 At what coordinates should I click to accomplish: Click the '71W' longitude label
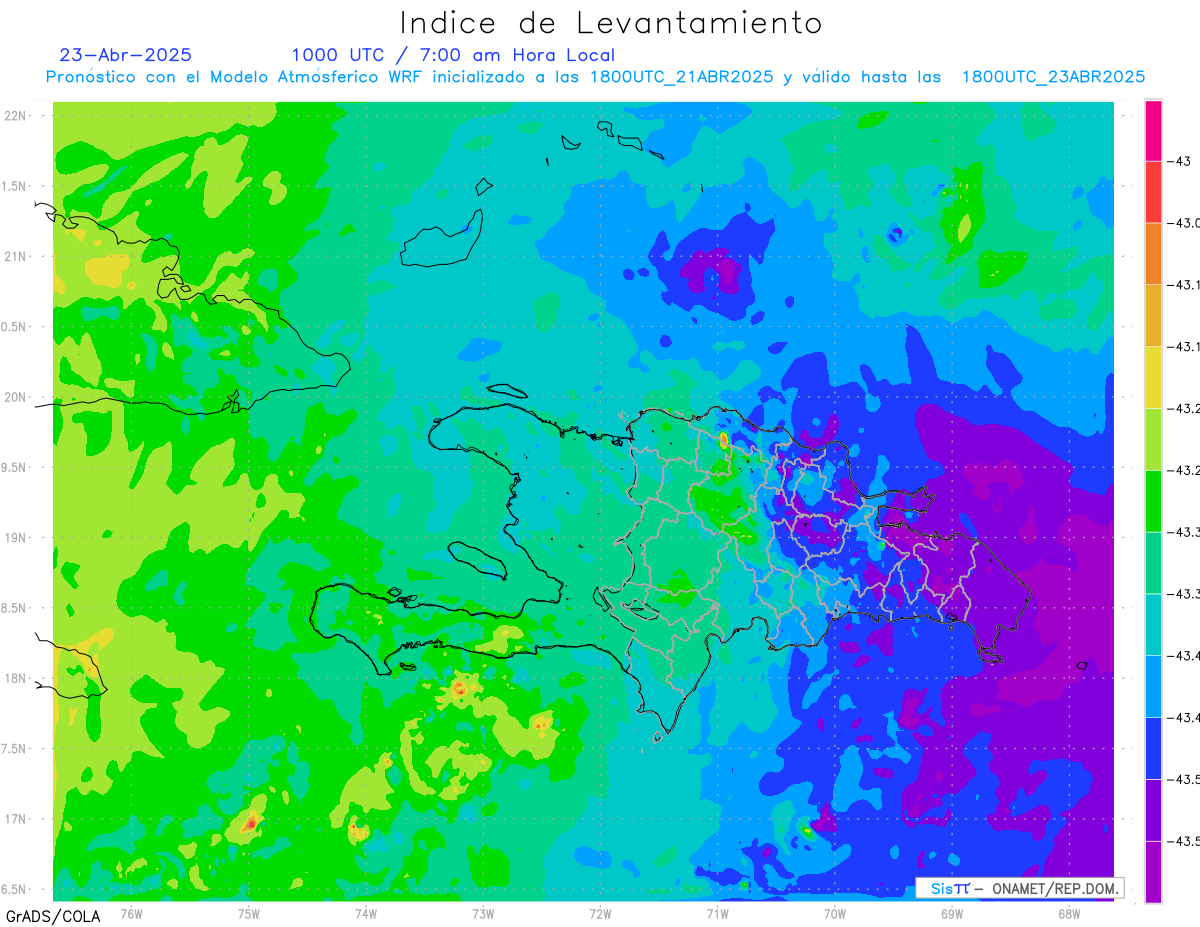tap(717, 913)
